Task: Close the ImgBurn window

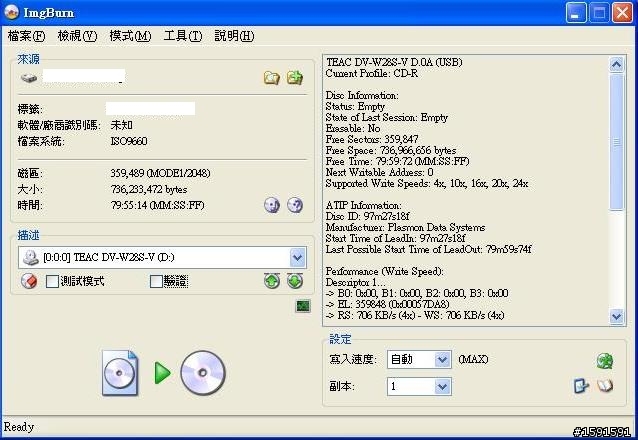Action: click(623, 13)
